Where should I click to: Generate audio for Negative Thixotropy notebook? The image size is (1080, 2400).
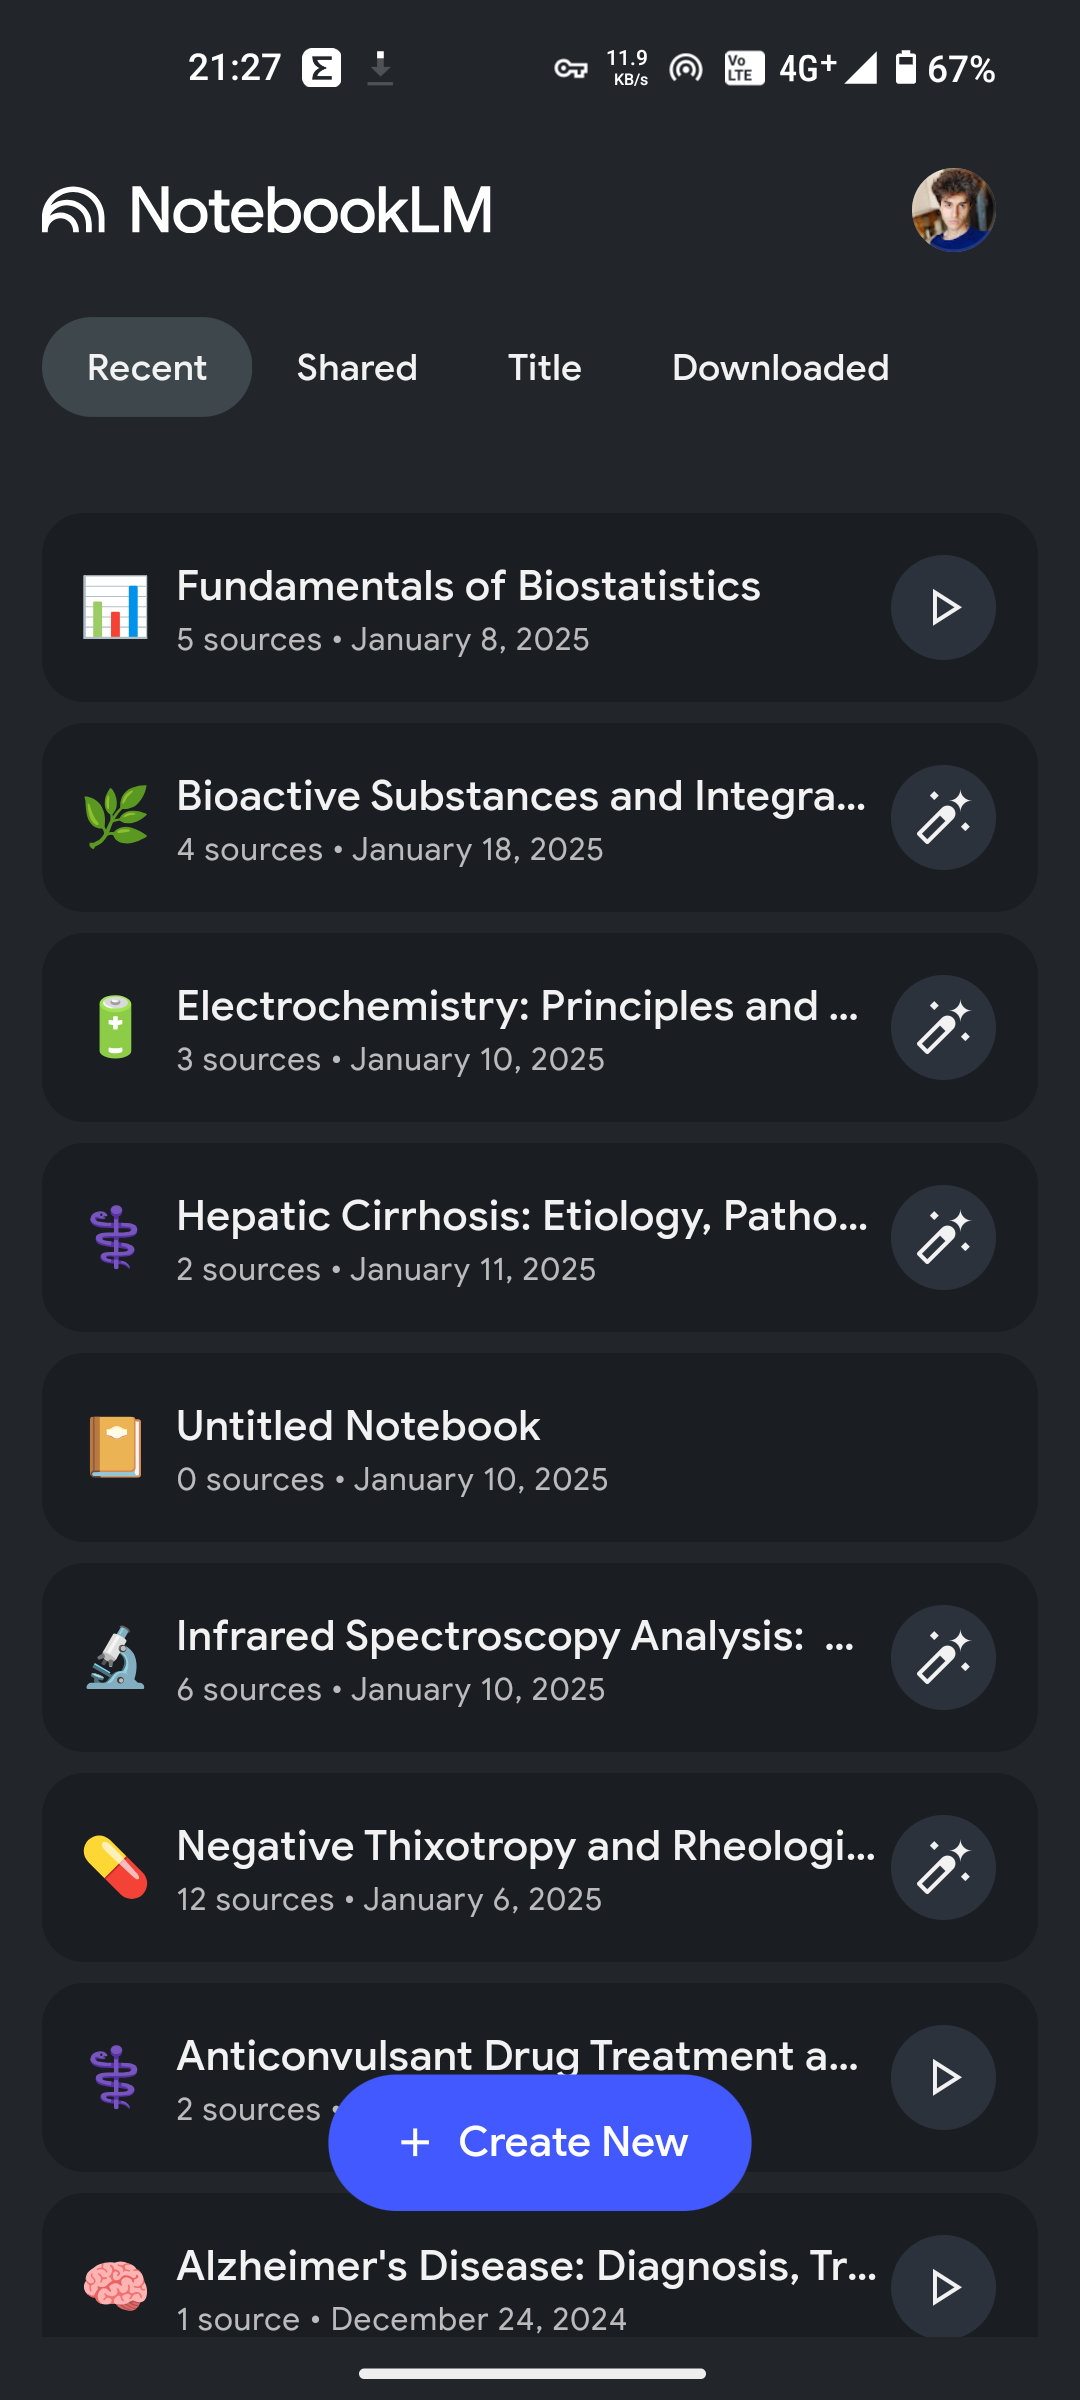pos(943,1867)
